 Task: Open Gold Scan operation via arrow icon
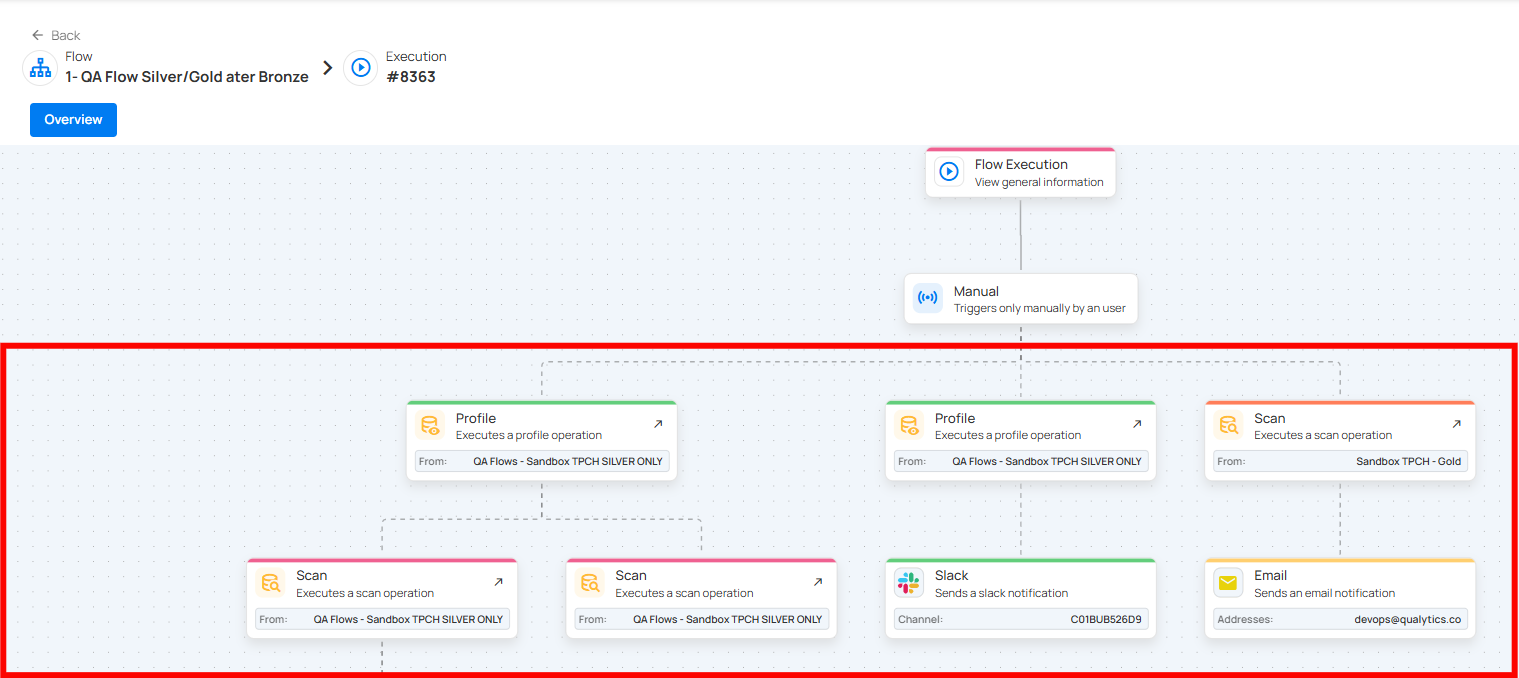pos(1456,424)
